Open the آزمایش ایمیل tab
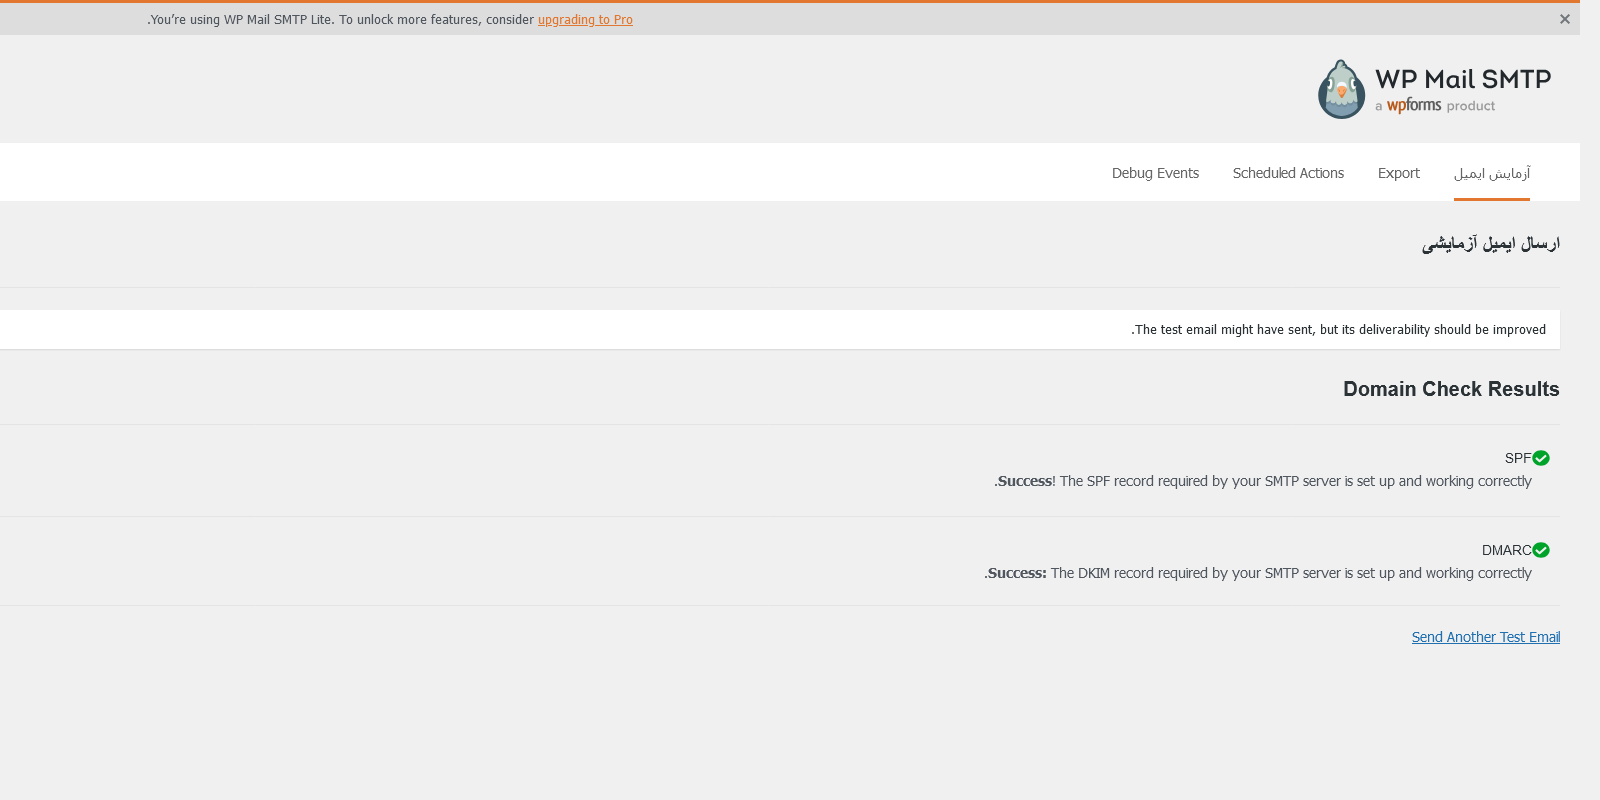Screen dimensions: 1600x800 1492,173
